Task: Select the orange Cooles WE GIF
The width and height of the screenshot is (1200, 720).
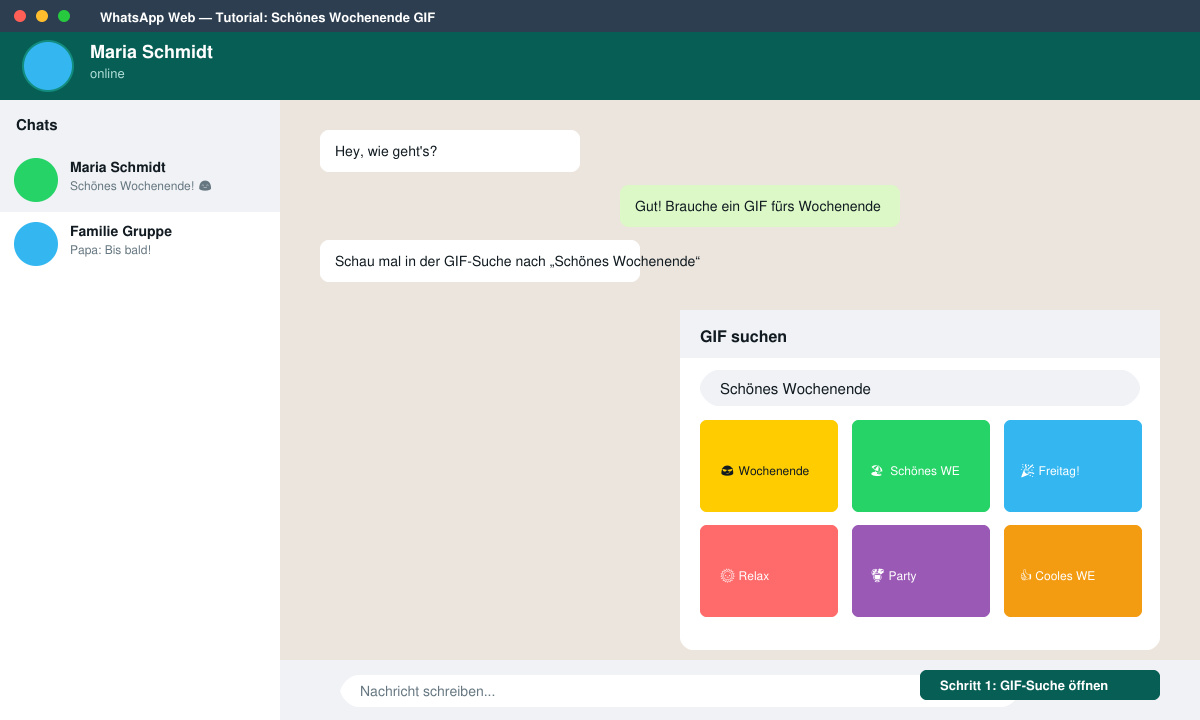Action: (1073, 571)
